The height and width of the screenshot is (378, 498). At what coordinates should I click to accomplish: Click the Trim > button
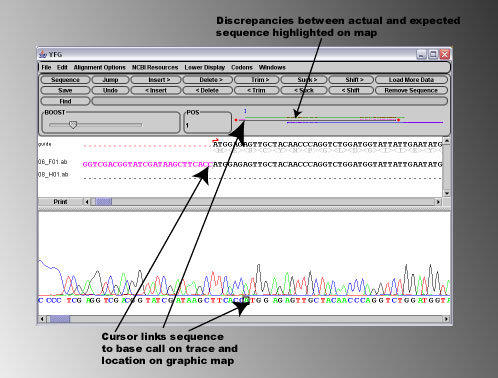[x=257, y=80]
